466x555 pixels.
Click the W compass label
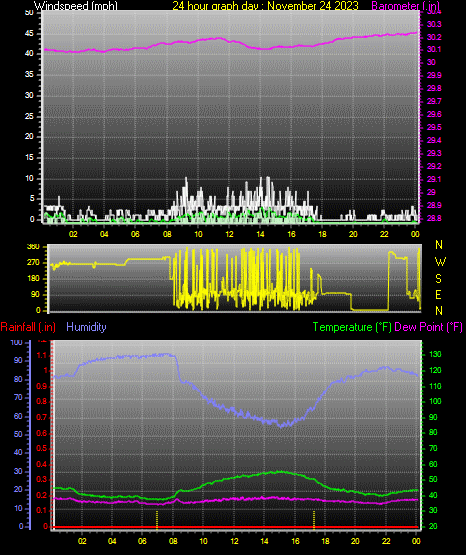[x=440, y=262]
